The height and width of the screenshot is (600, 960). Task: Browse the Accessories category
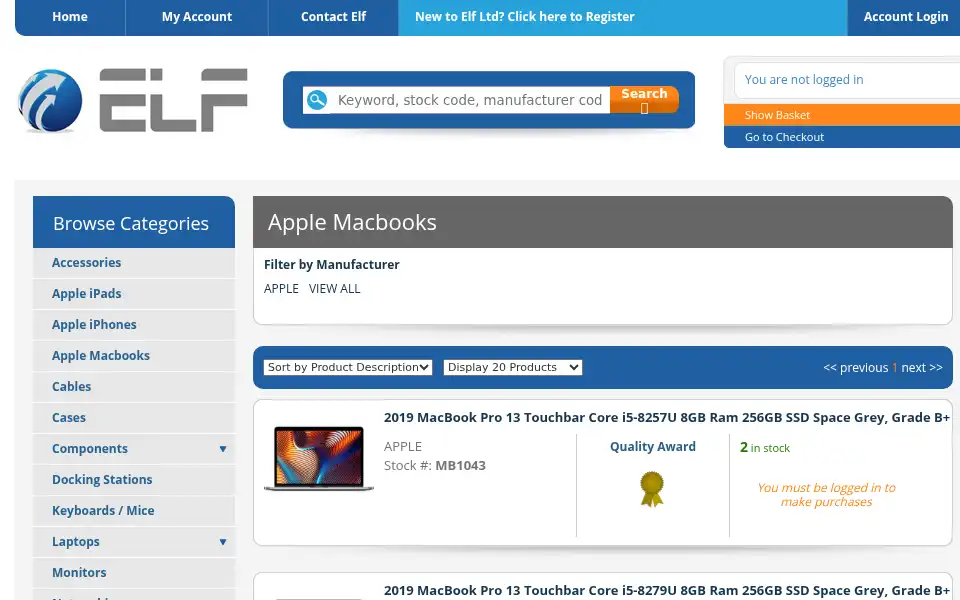(134, 263)
